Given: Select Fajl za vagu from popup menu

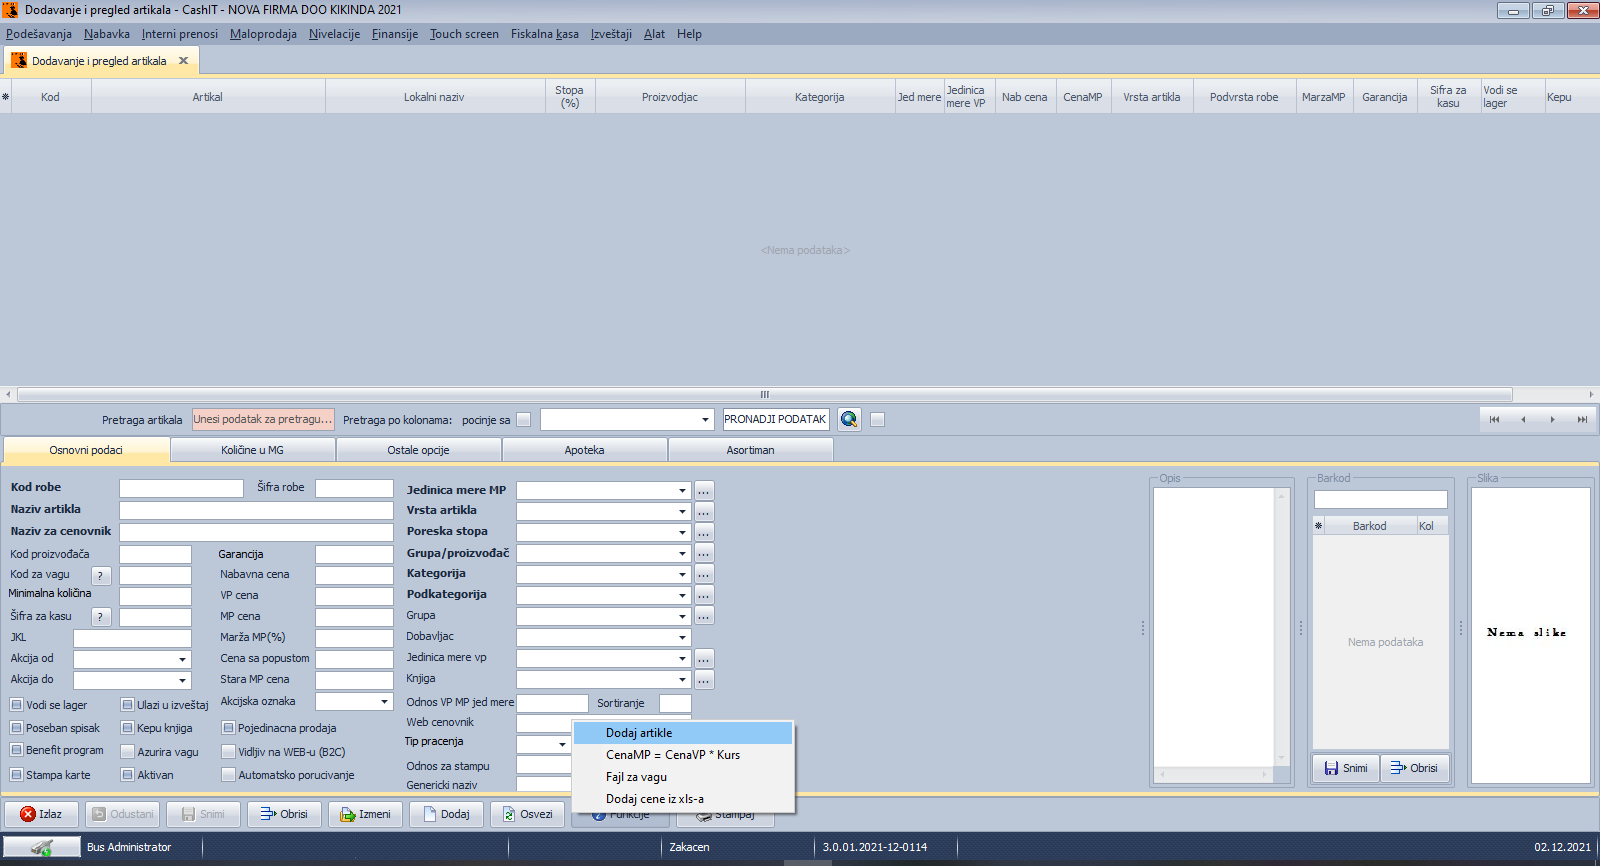Looking at the screenshot, I should [683, 777].
